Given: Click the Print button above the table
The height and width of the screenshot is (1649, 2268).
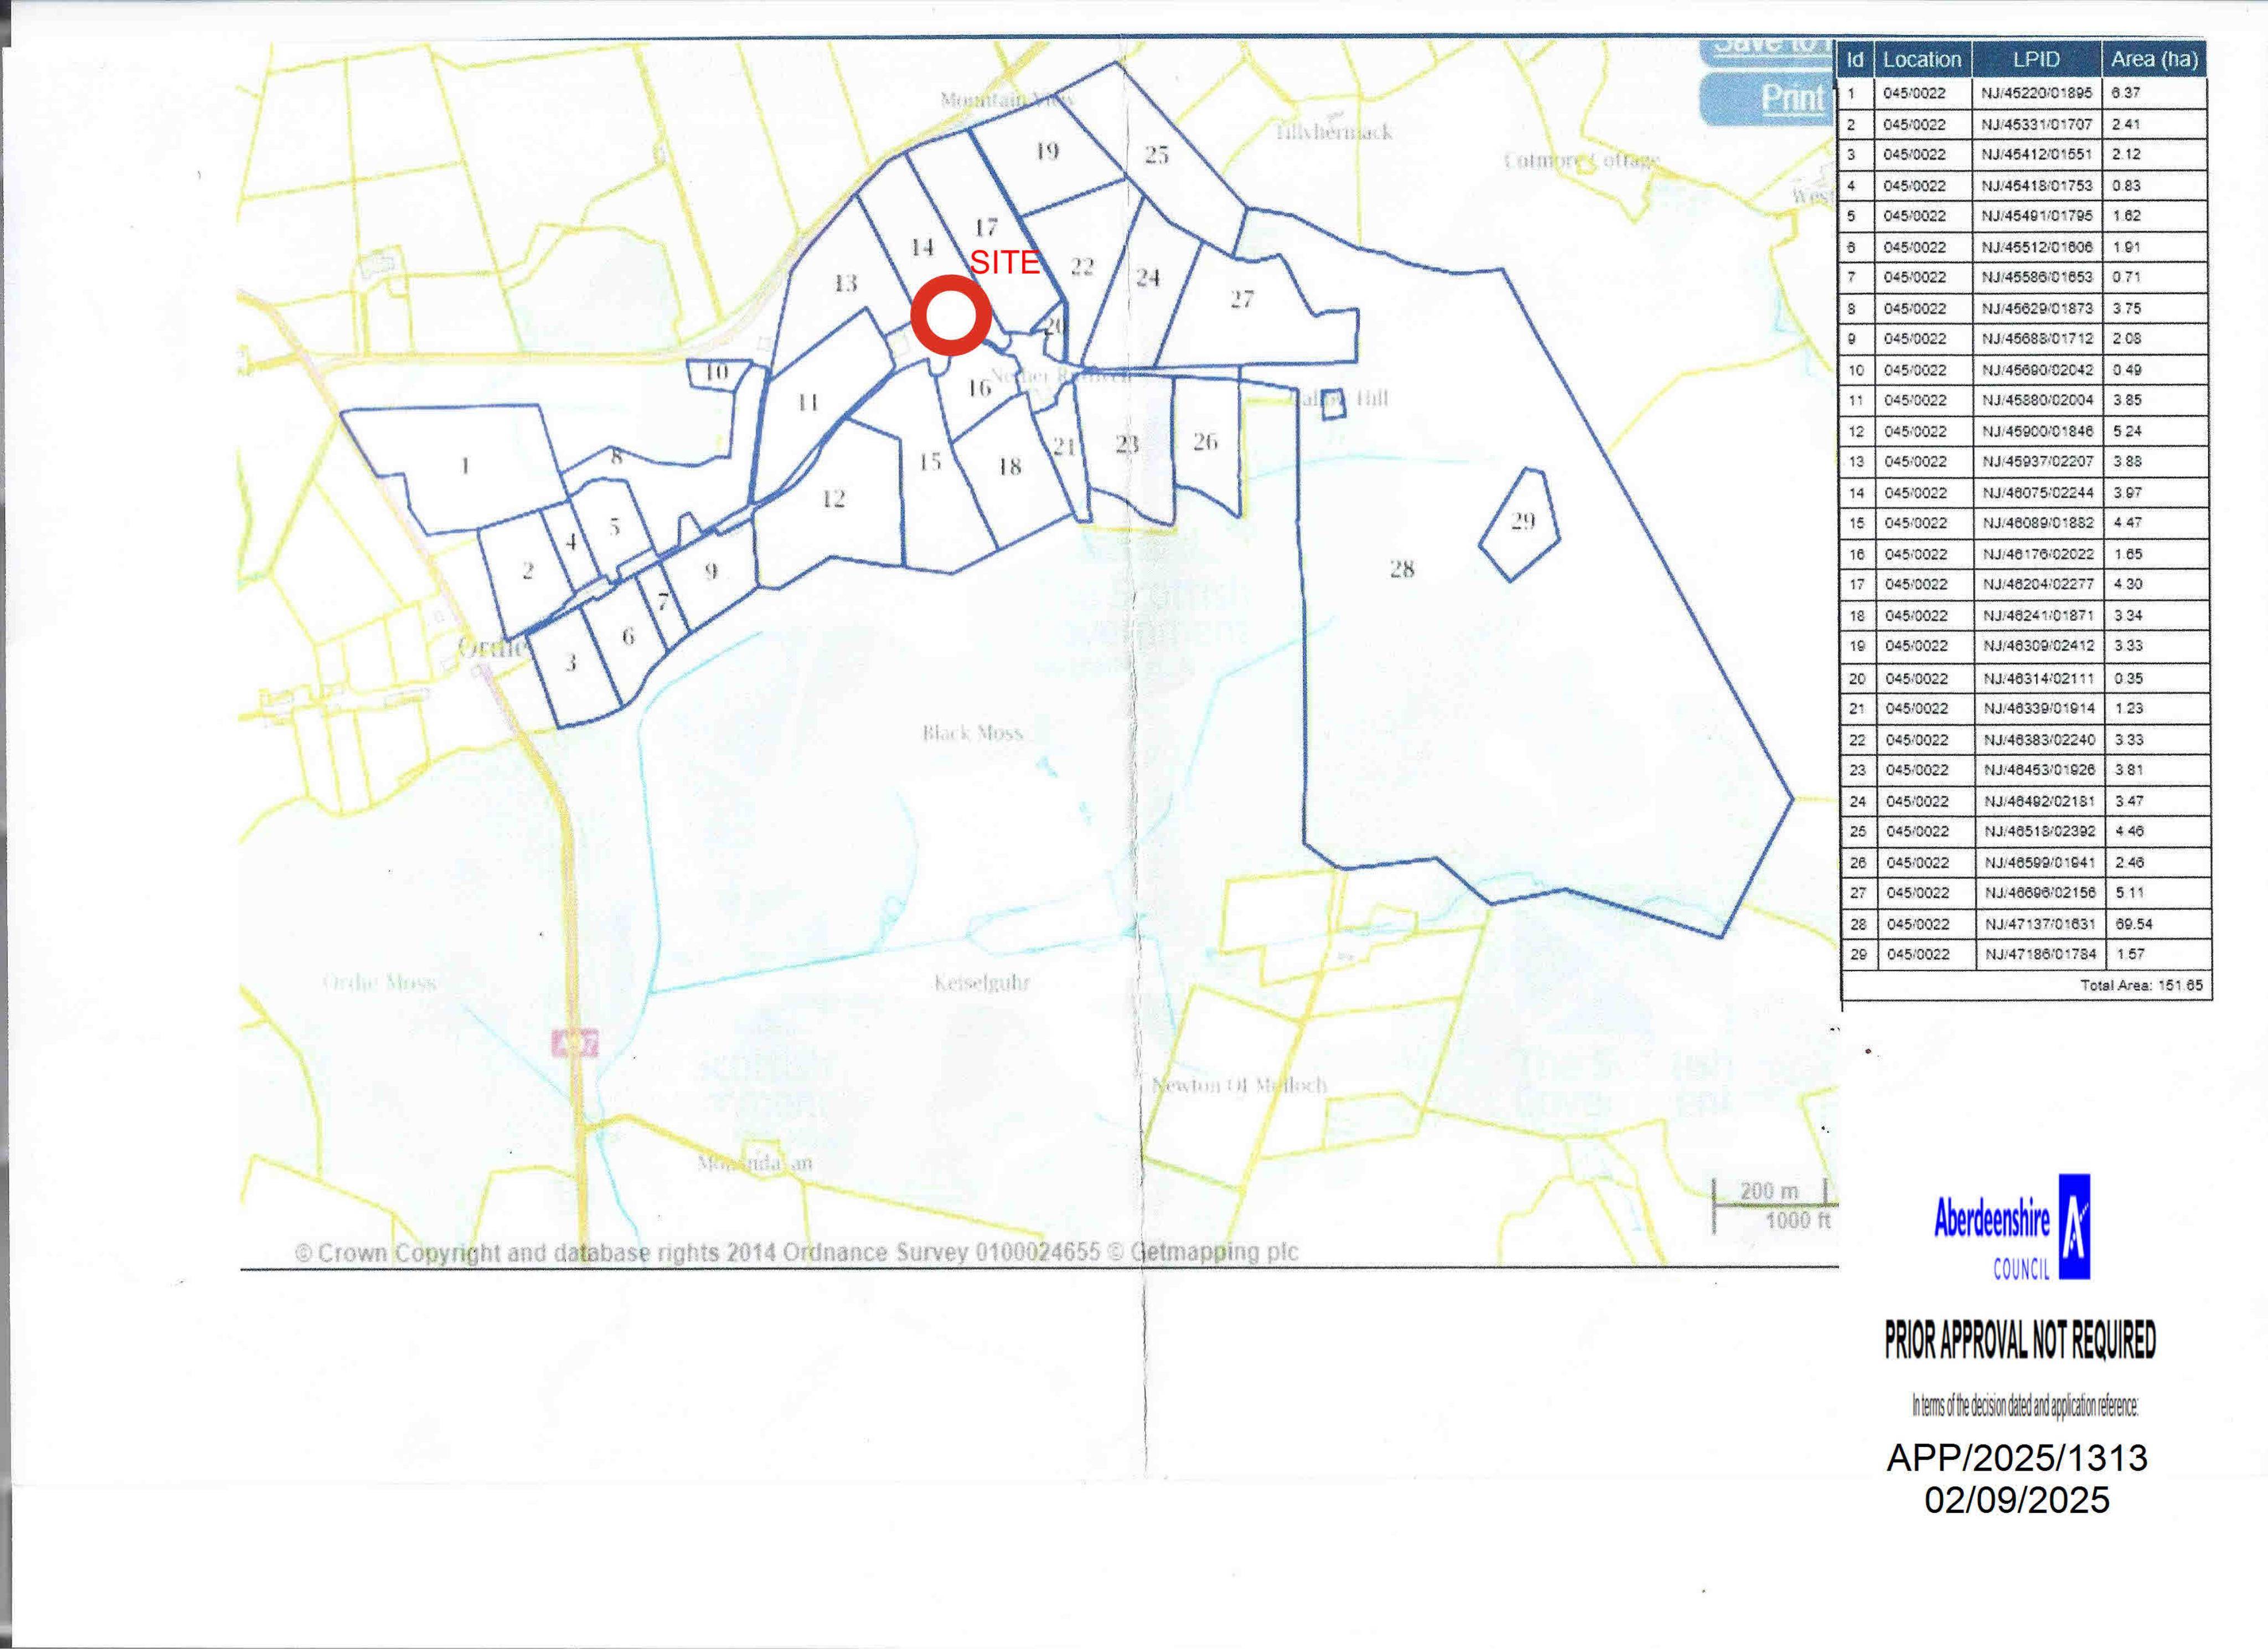Looking at the screenshot, I should pos(1768,99).
